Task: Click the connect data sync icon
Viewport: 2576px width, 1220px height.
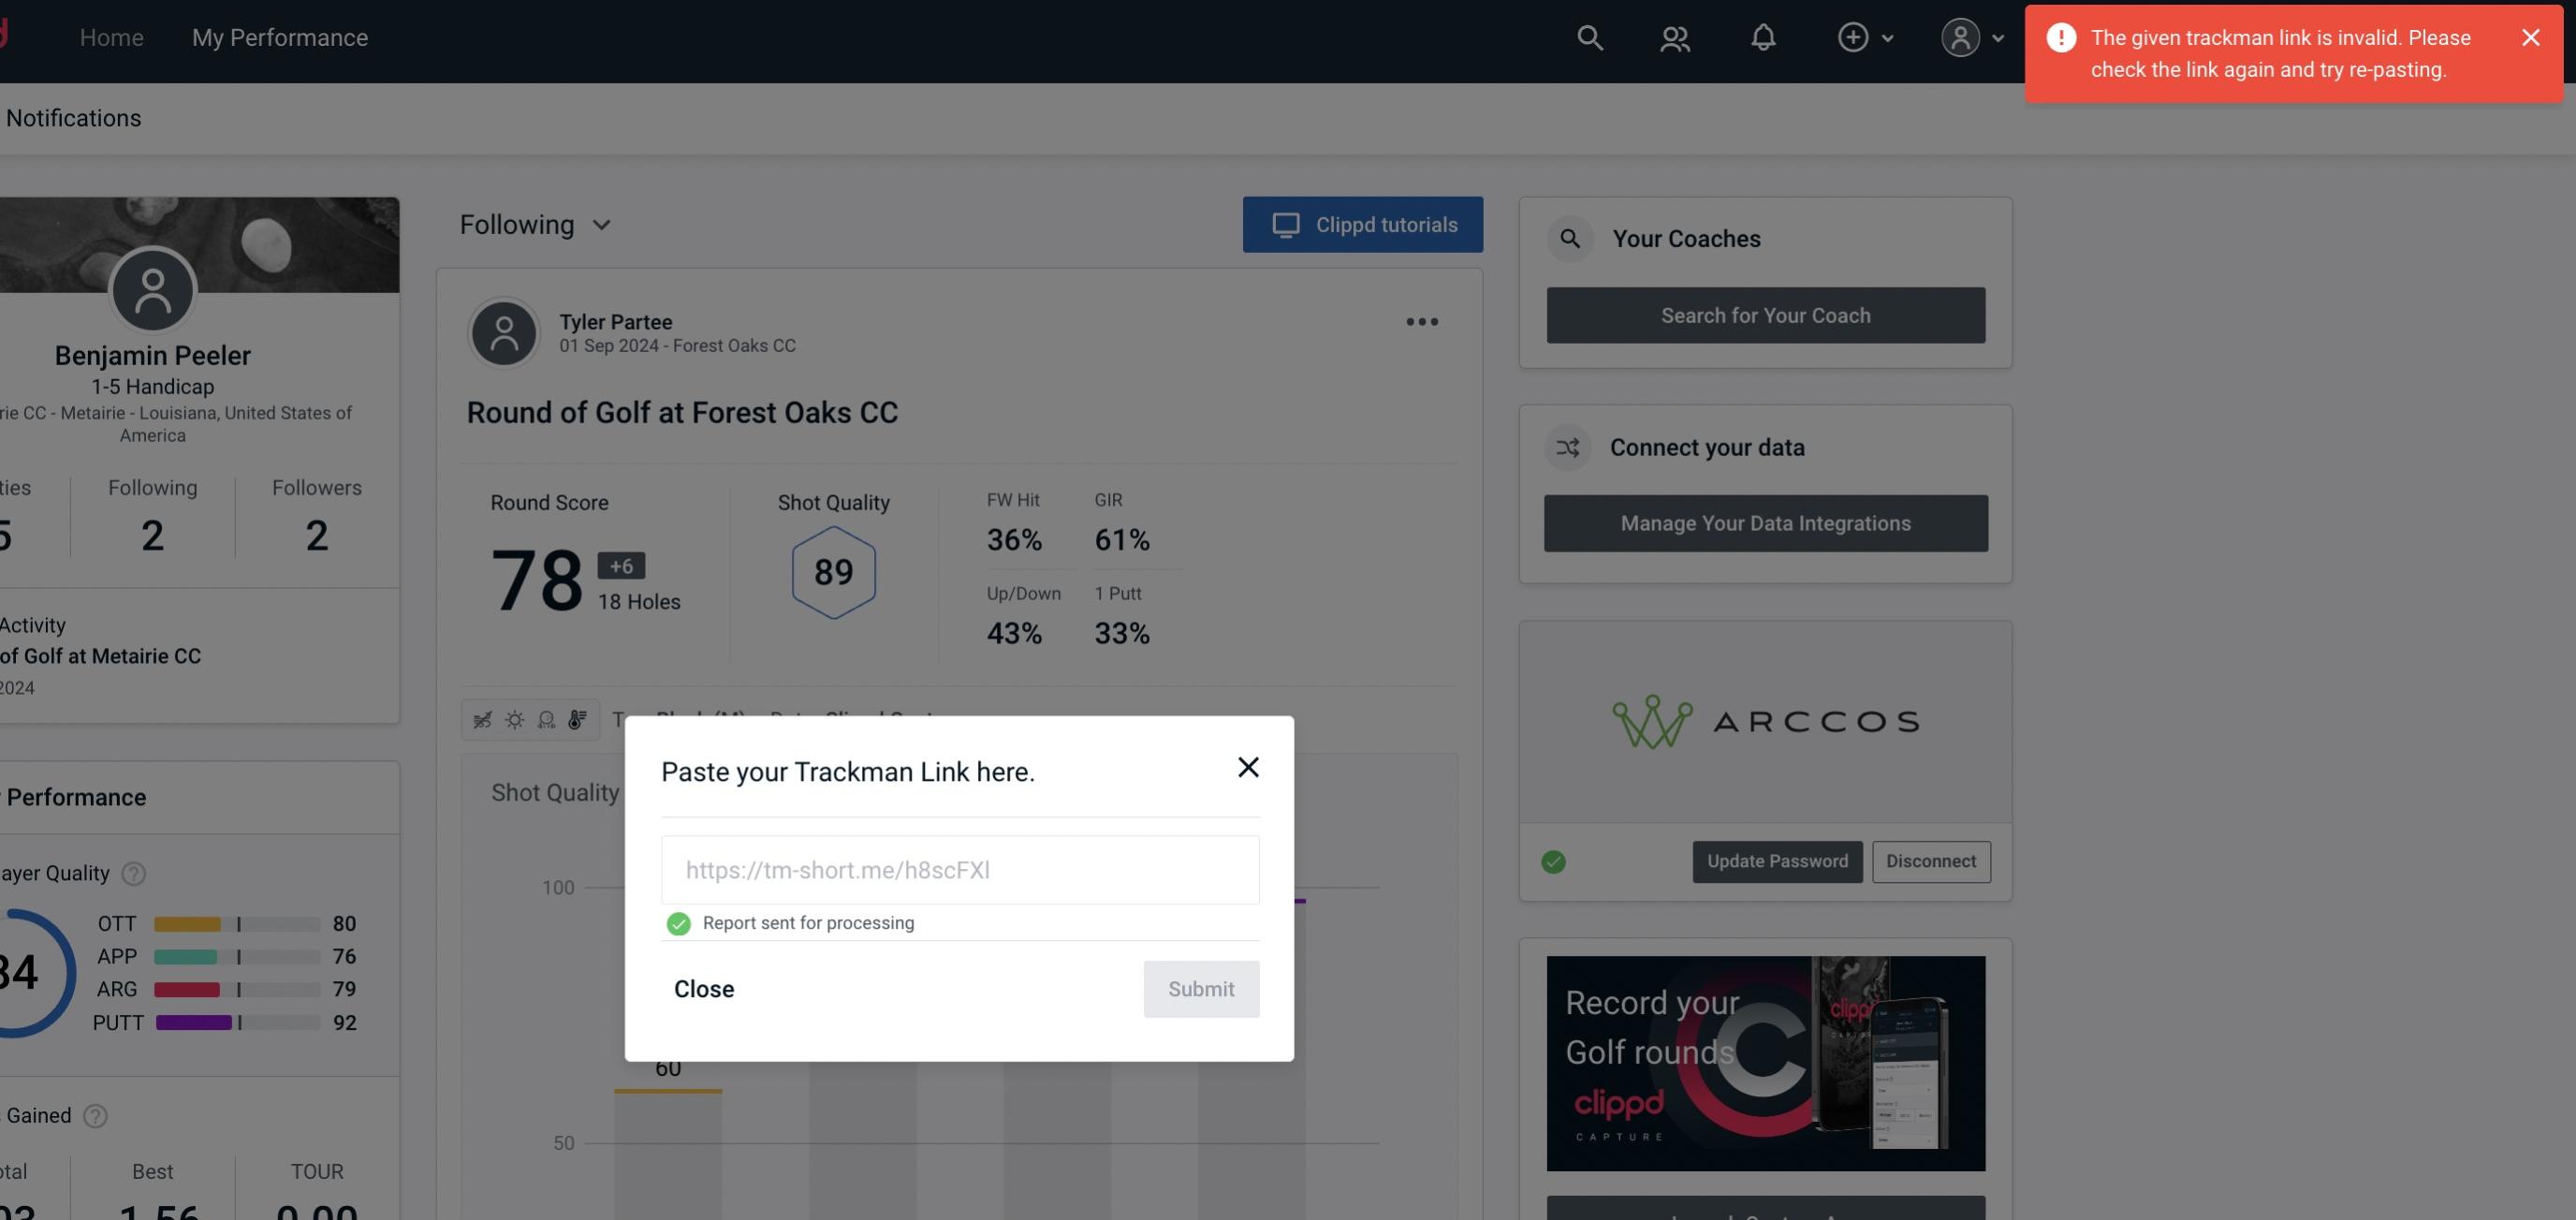Action: [1569, 448]
